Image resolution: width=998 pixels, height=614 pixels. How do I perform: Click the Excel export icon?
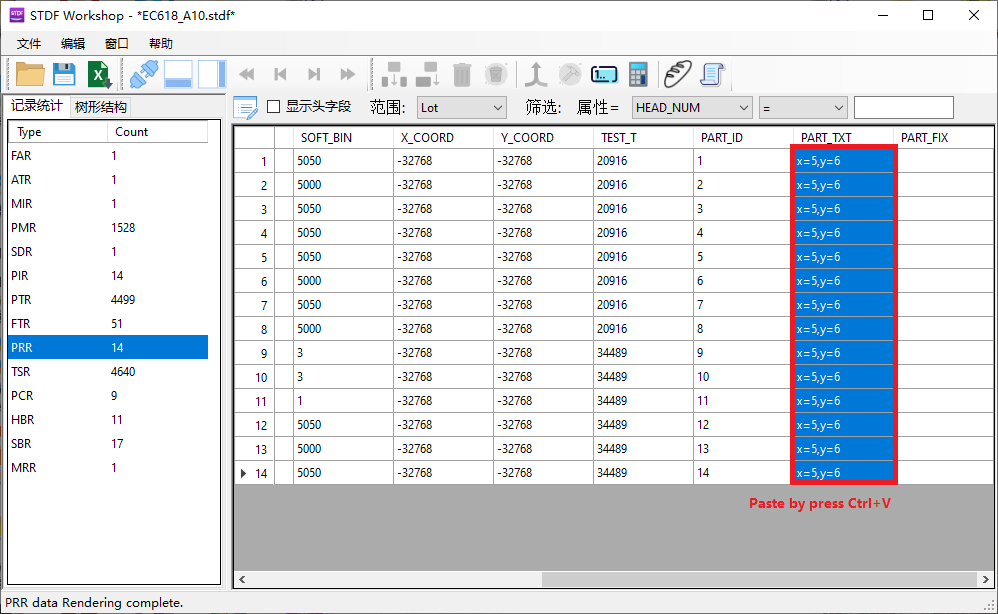pyautogui.click(x=98, y=74)
